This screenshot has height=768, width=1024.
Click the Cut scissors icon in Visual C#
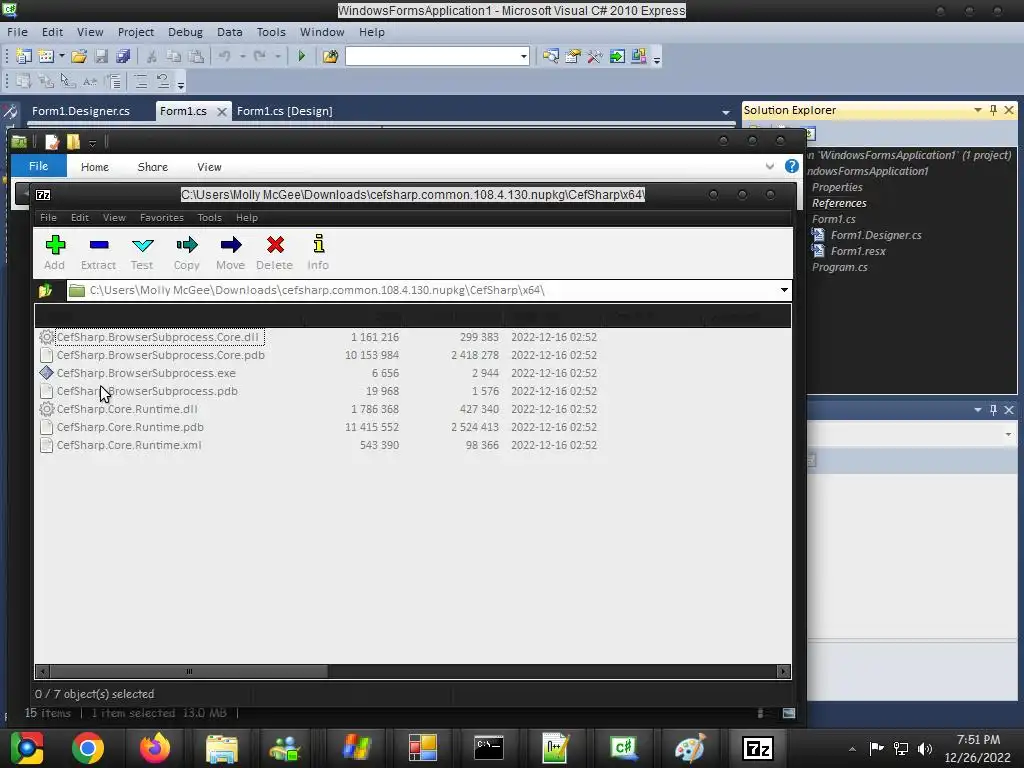pos(152,56)
